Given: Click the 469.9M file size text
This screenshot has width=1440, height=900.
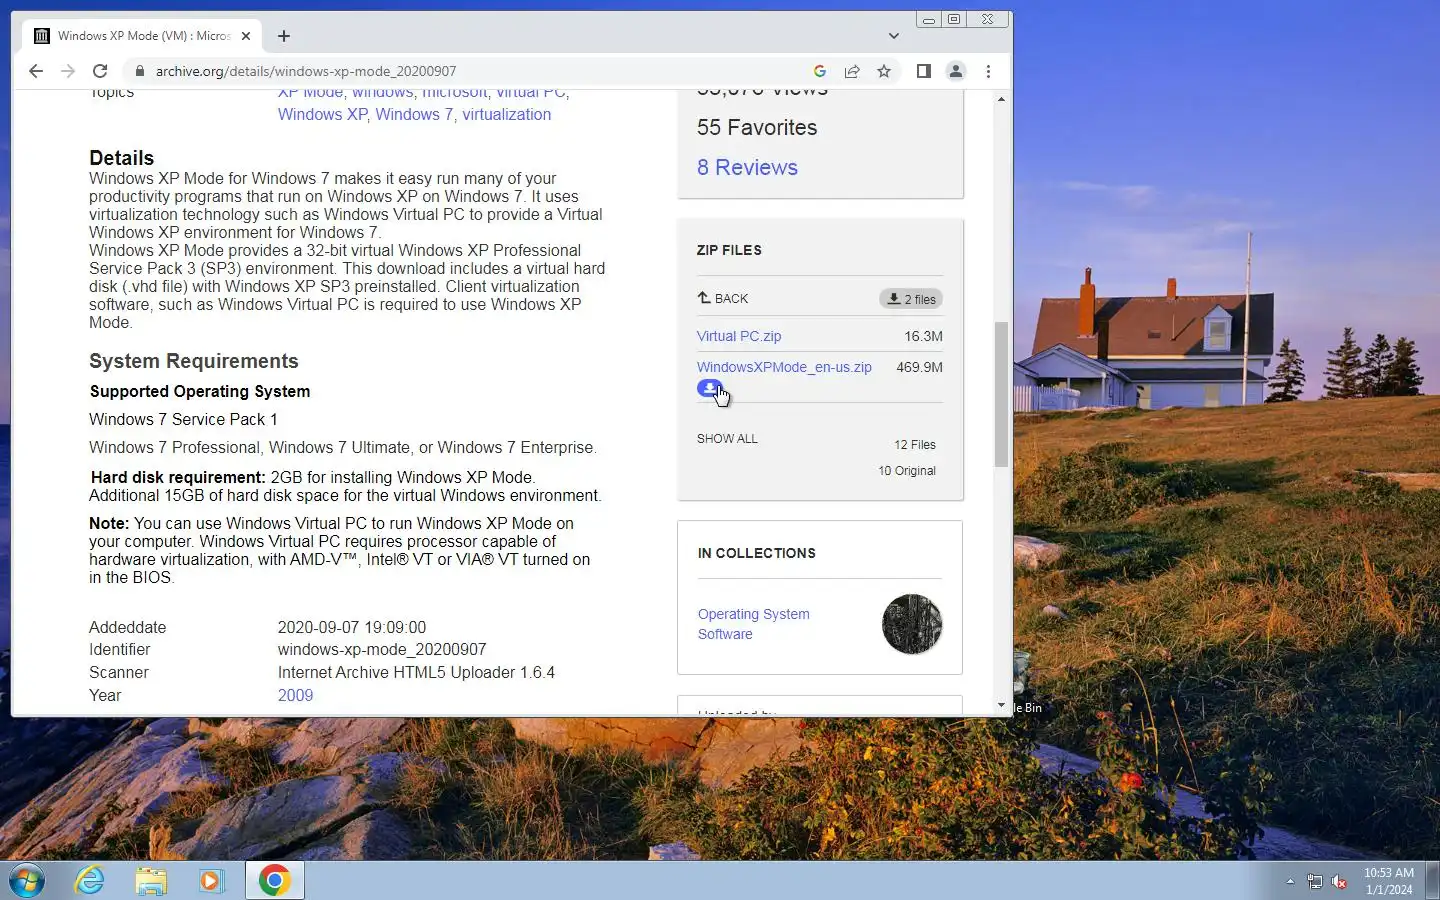Looking at the screenshot, I should (x=920, y=367).
